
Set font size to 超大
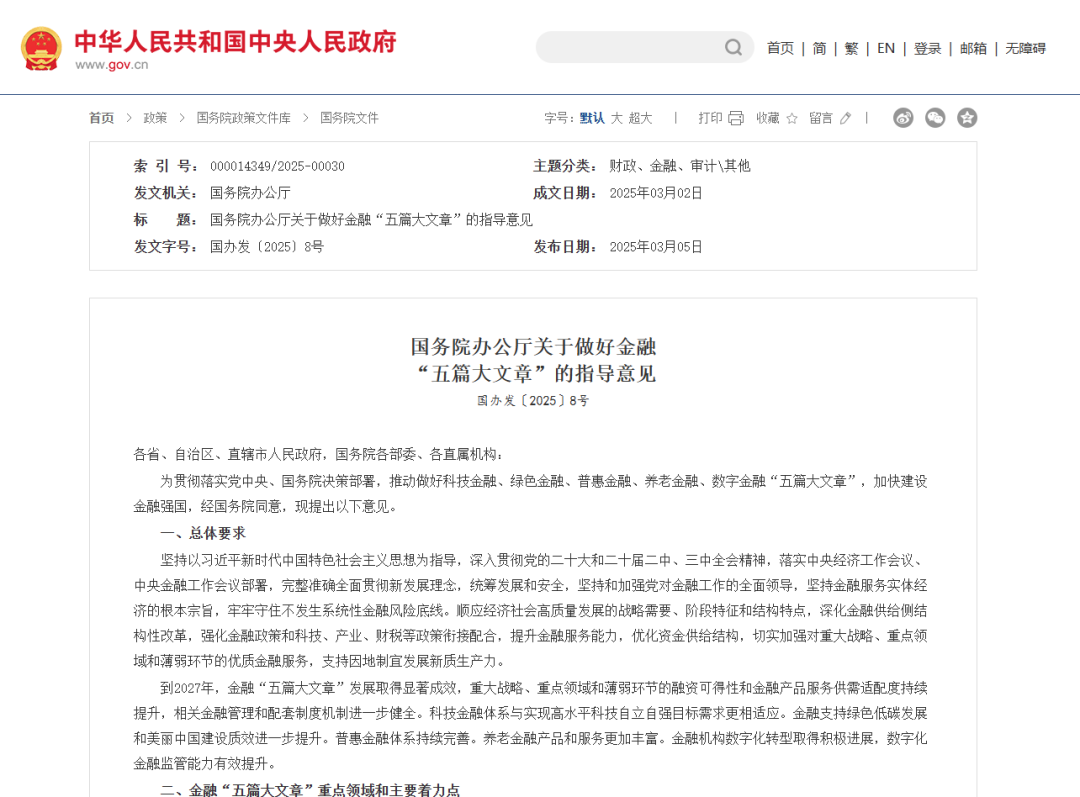(x=640, y=118)
